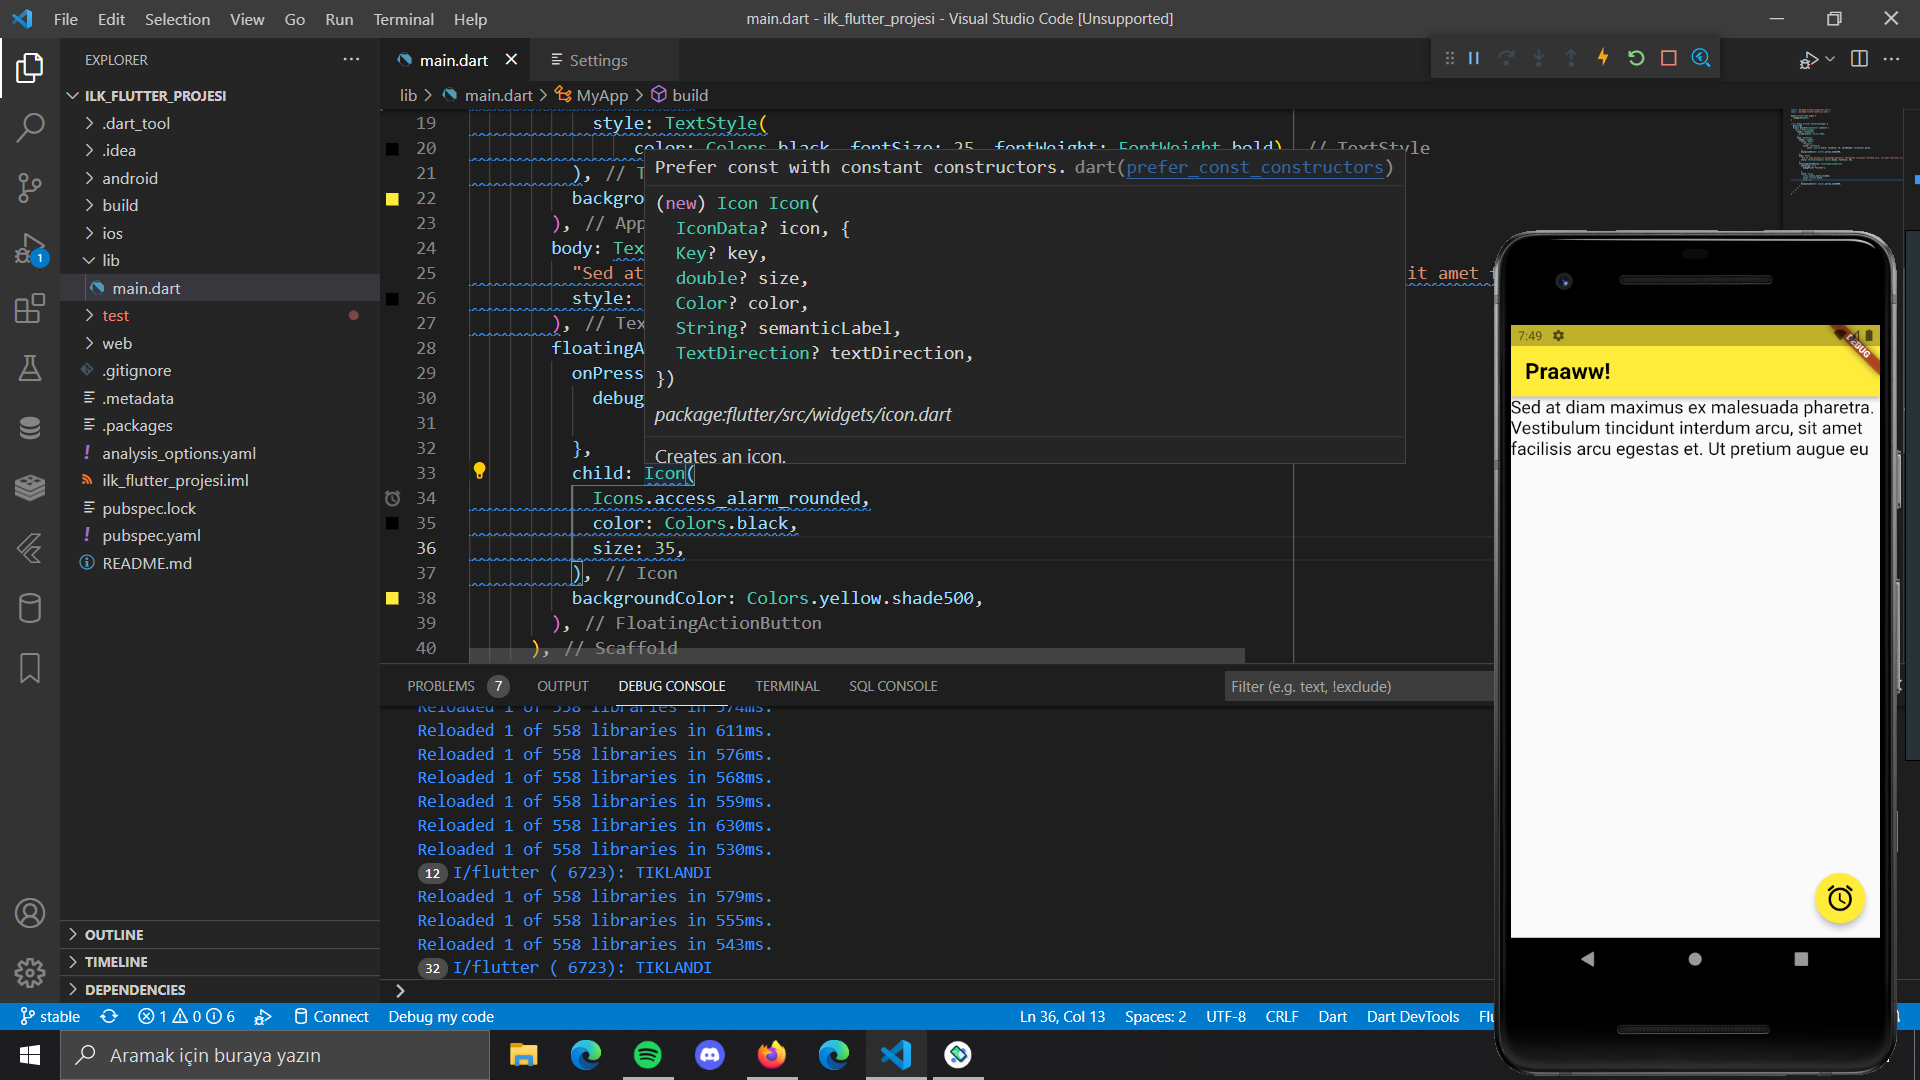The image size is (1920, 1080).
Task: Open Spotify from the Windows taskbar
Action: 648,1055
